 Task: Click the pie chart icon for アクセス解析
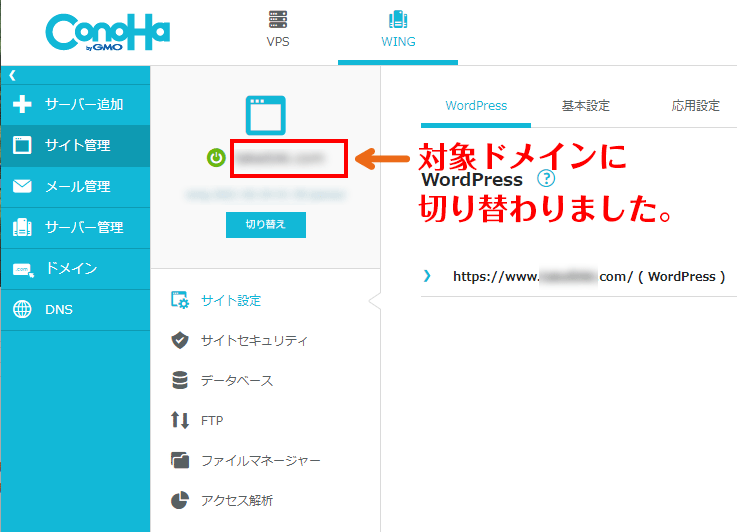point(180,501)
